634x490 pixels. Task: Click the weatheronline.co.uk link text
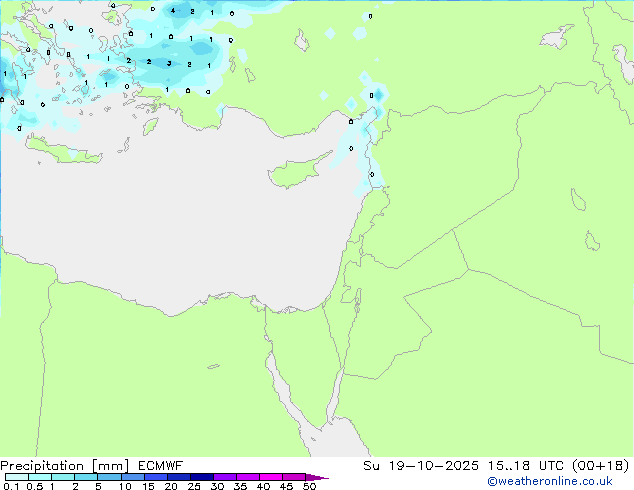click(x=550, y=481)
